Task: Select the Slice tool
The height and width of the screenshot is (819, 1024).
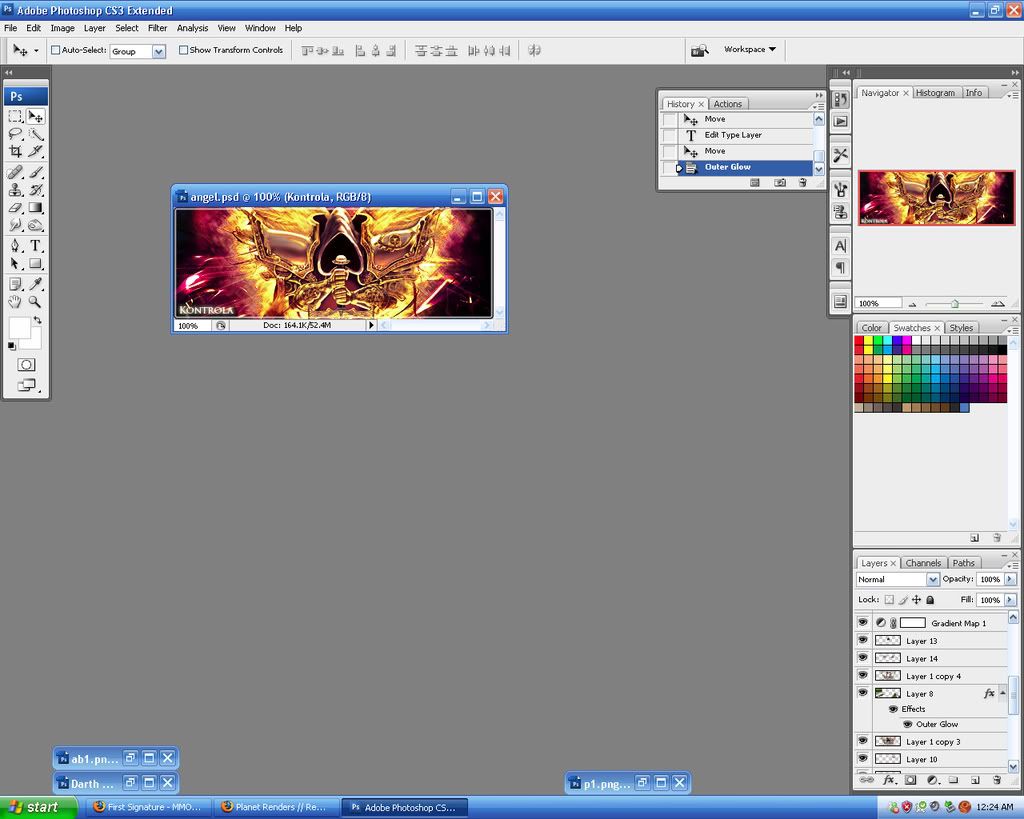Action: [x=36, y=152]
